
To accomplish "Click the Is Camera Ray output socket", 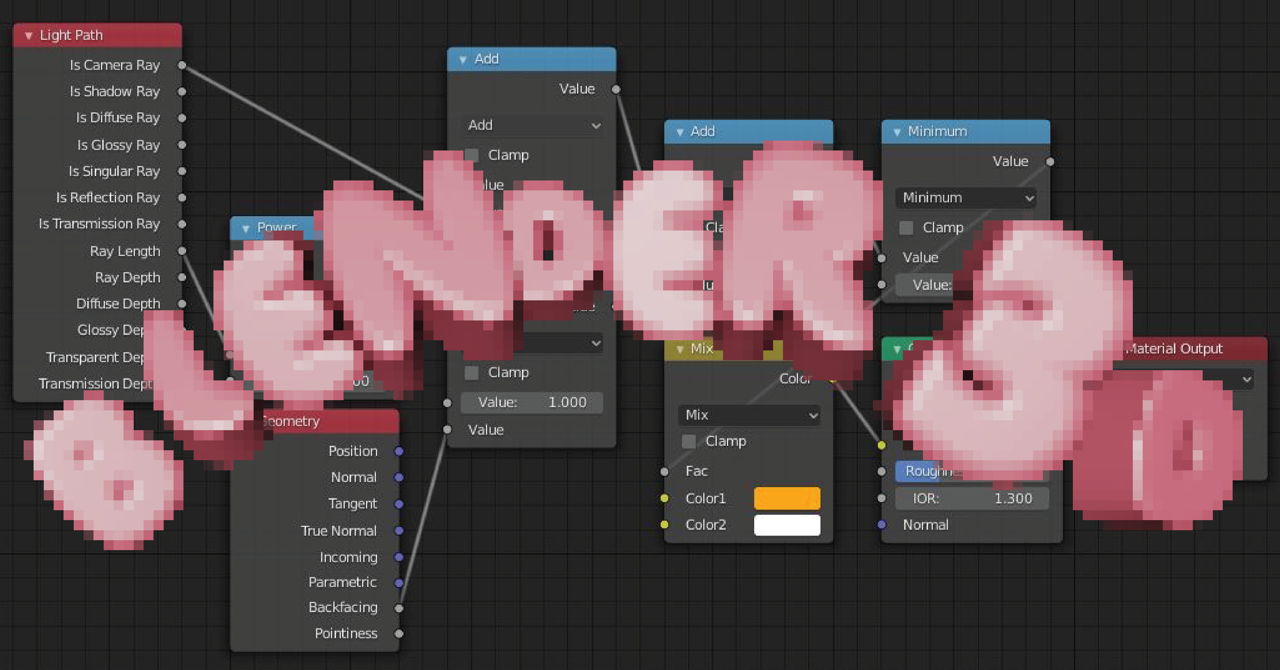I will click(x=182, y=65).
